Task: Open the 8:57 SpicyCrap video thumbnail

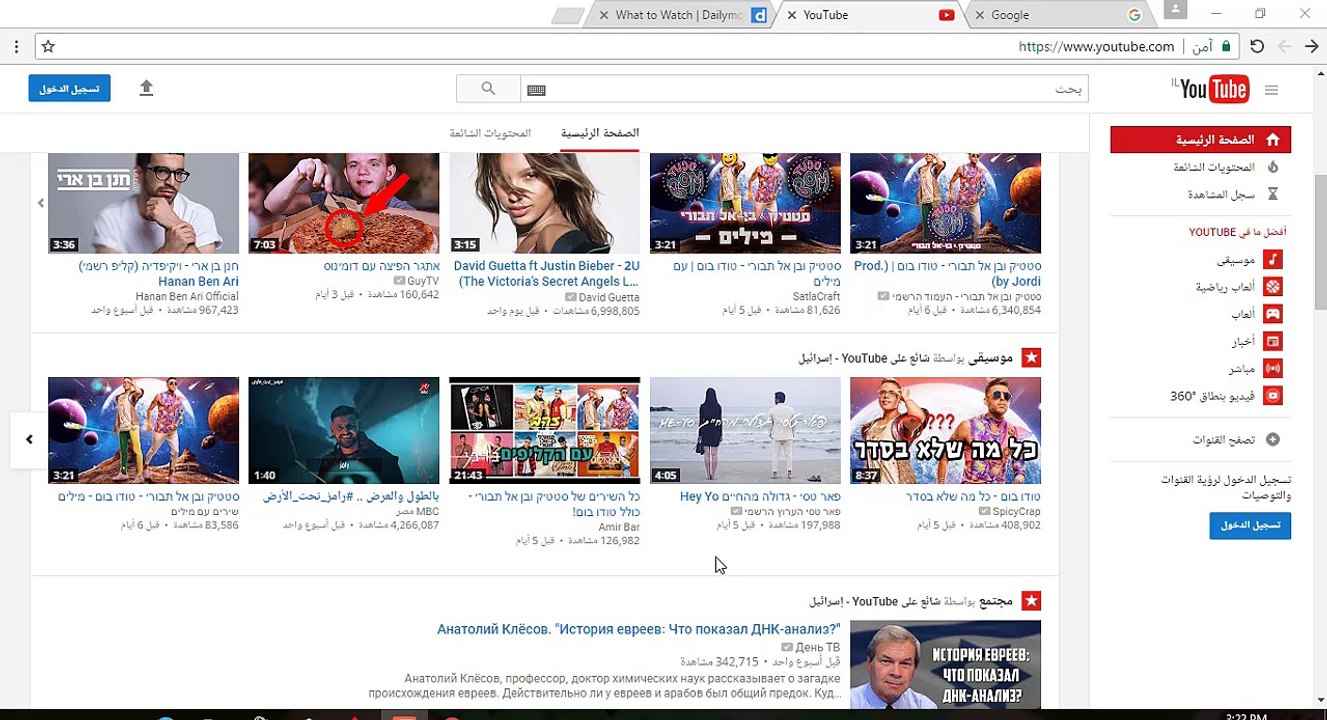Action: point(945,431)
